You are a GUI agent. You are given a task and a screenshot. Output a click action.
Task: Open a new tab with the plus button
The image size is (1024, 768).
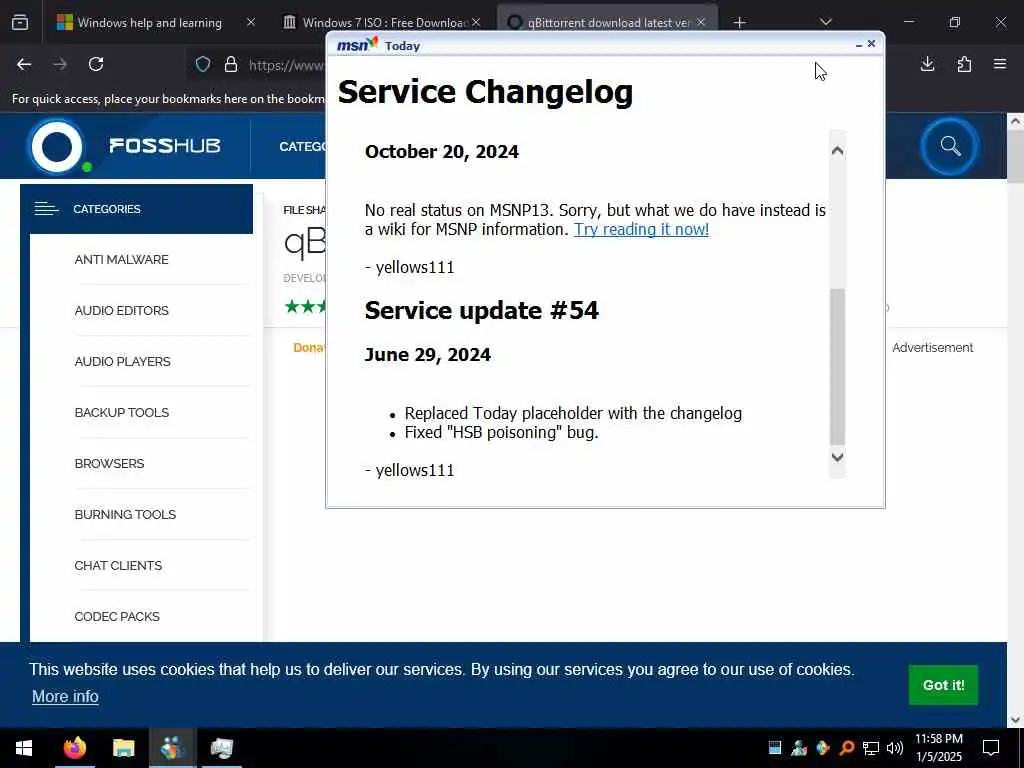point(739,23)
